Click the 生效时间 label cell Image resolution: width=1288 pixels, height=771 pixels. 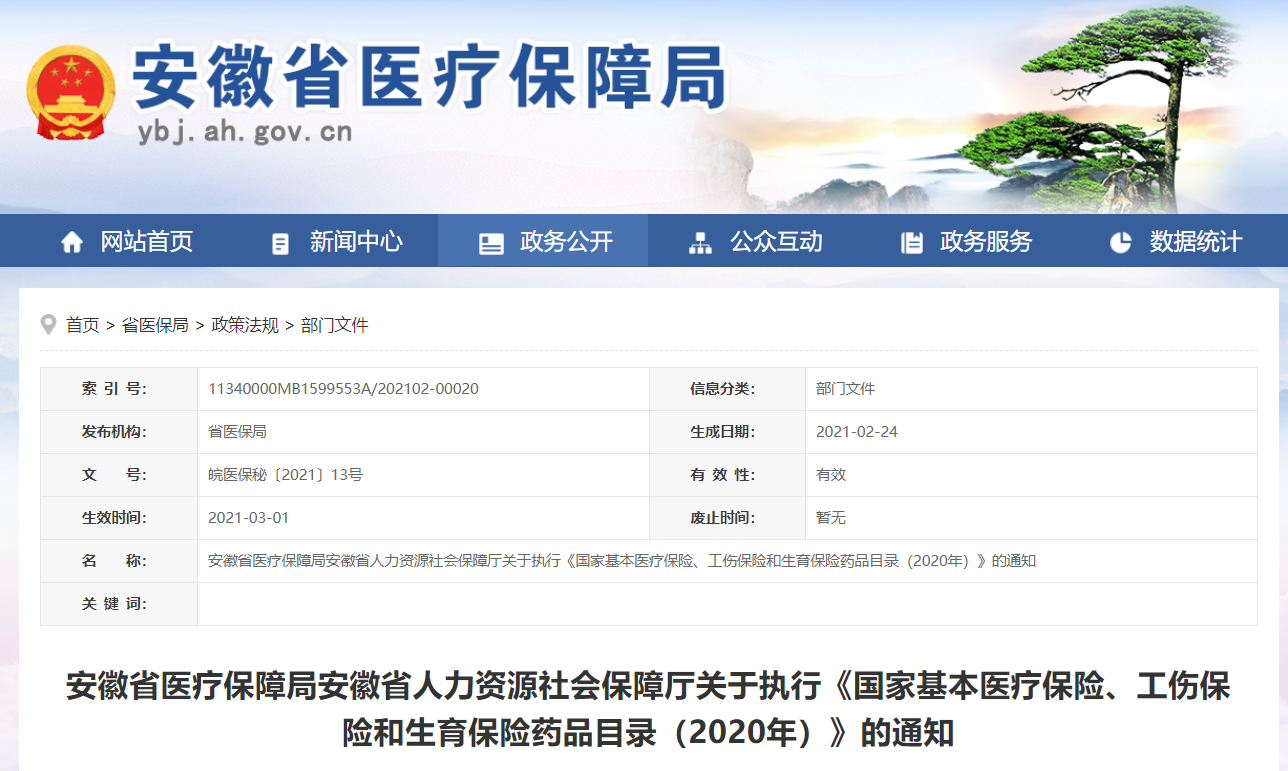(119, 518)
